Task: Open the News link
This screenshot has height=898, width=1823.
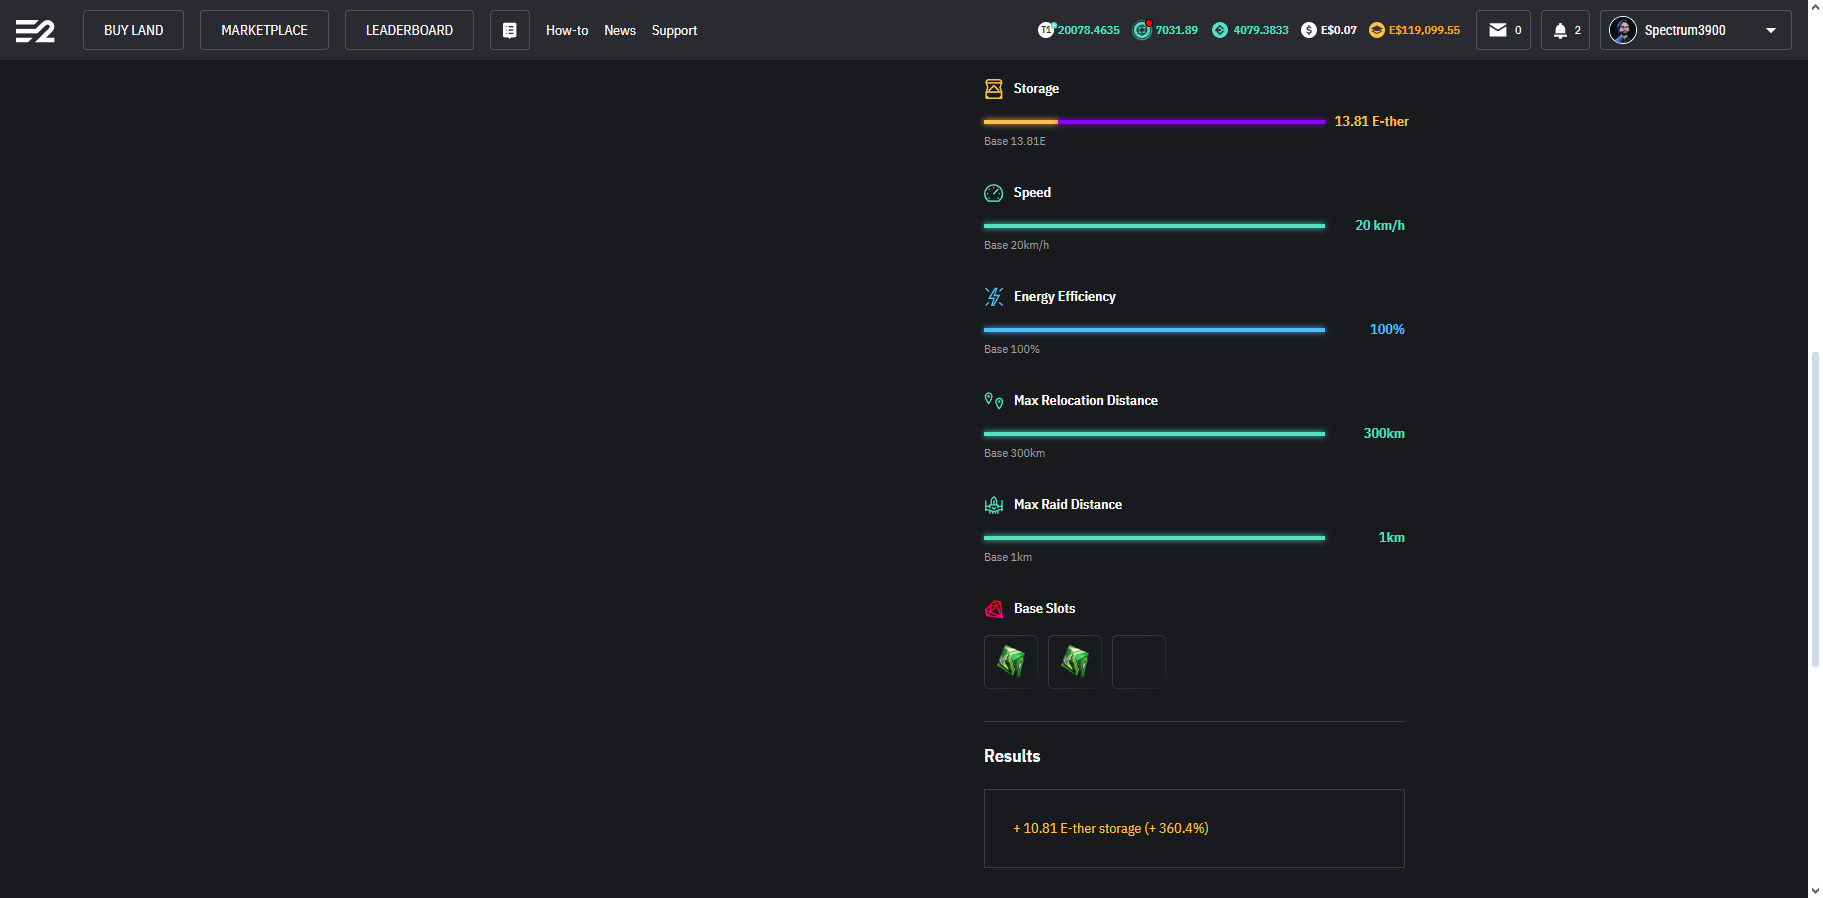Action: [x=620, y=30]
